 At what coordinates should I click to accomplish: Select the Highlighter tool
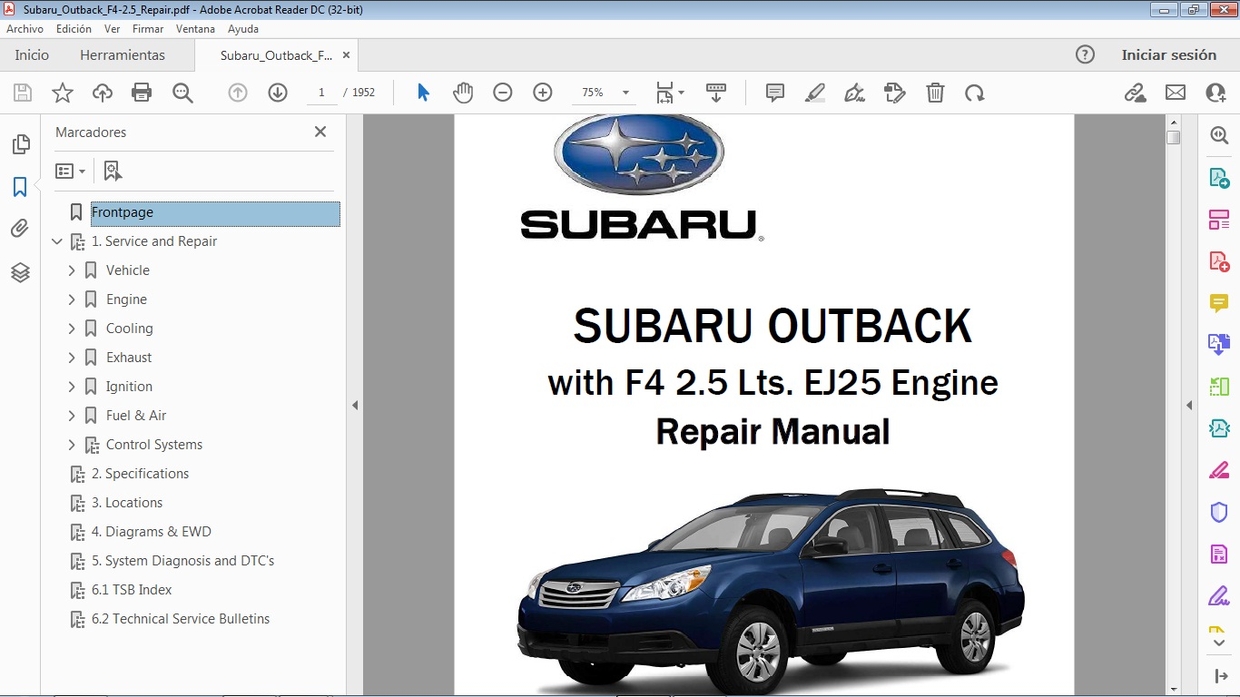click(814, 92)
